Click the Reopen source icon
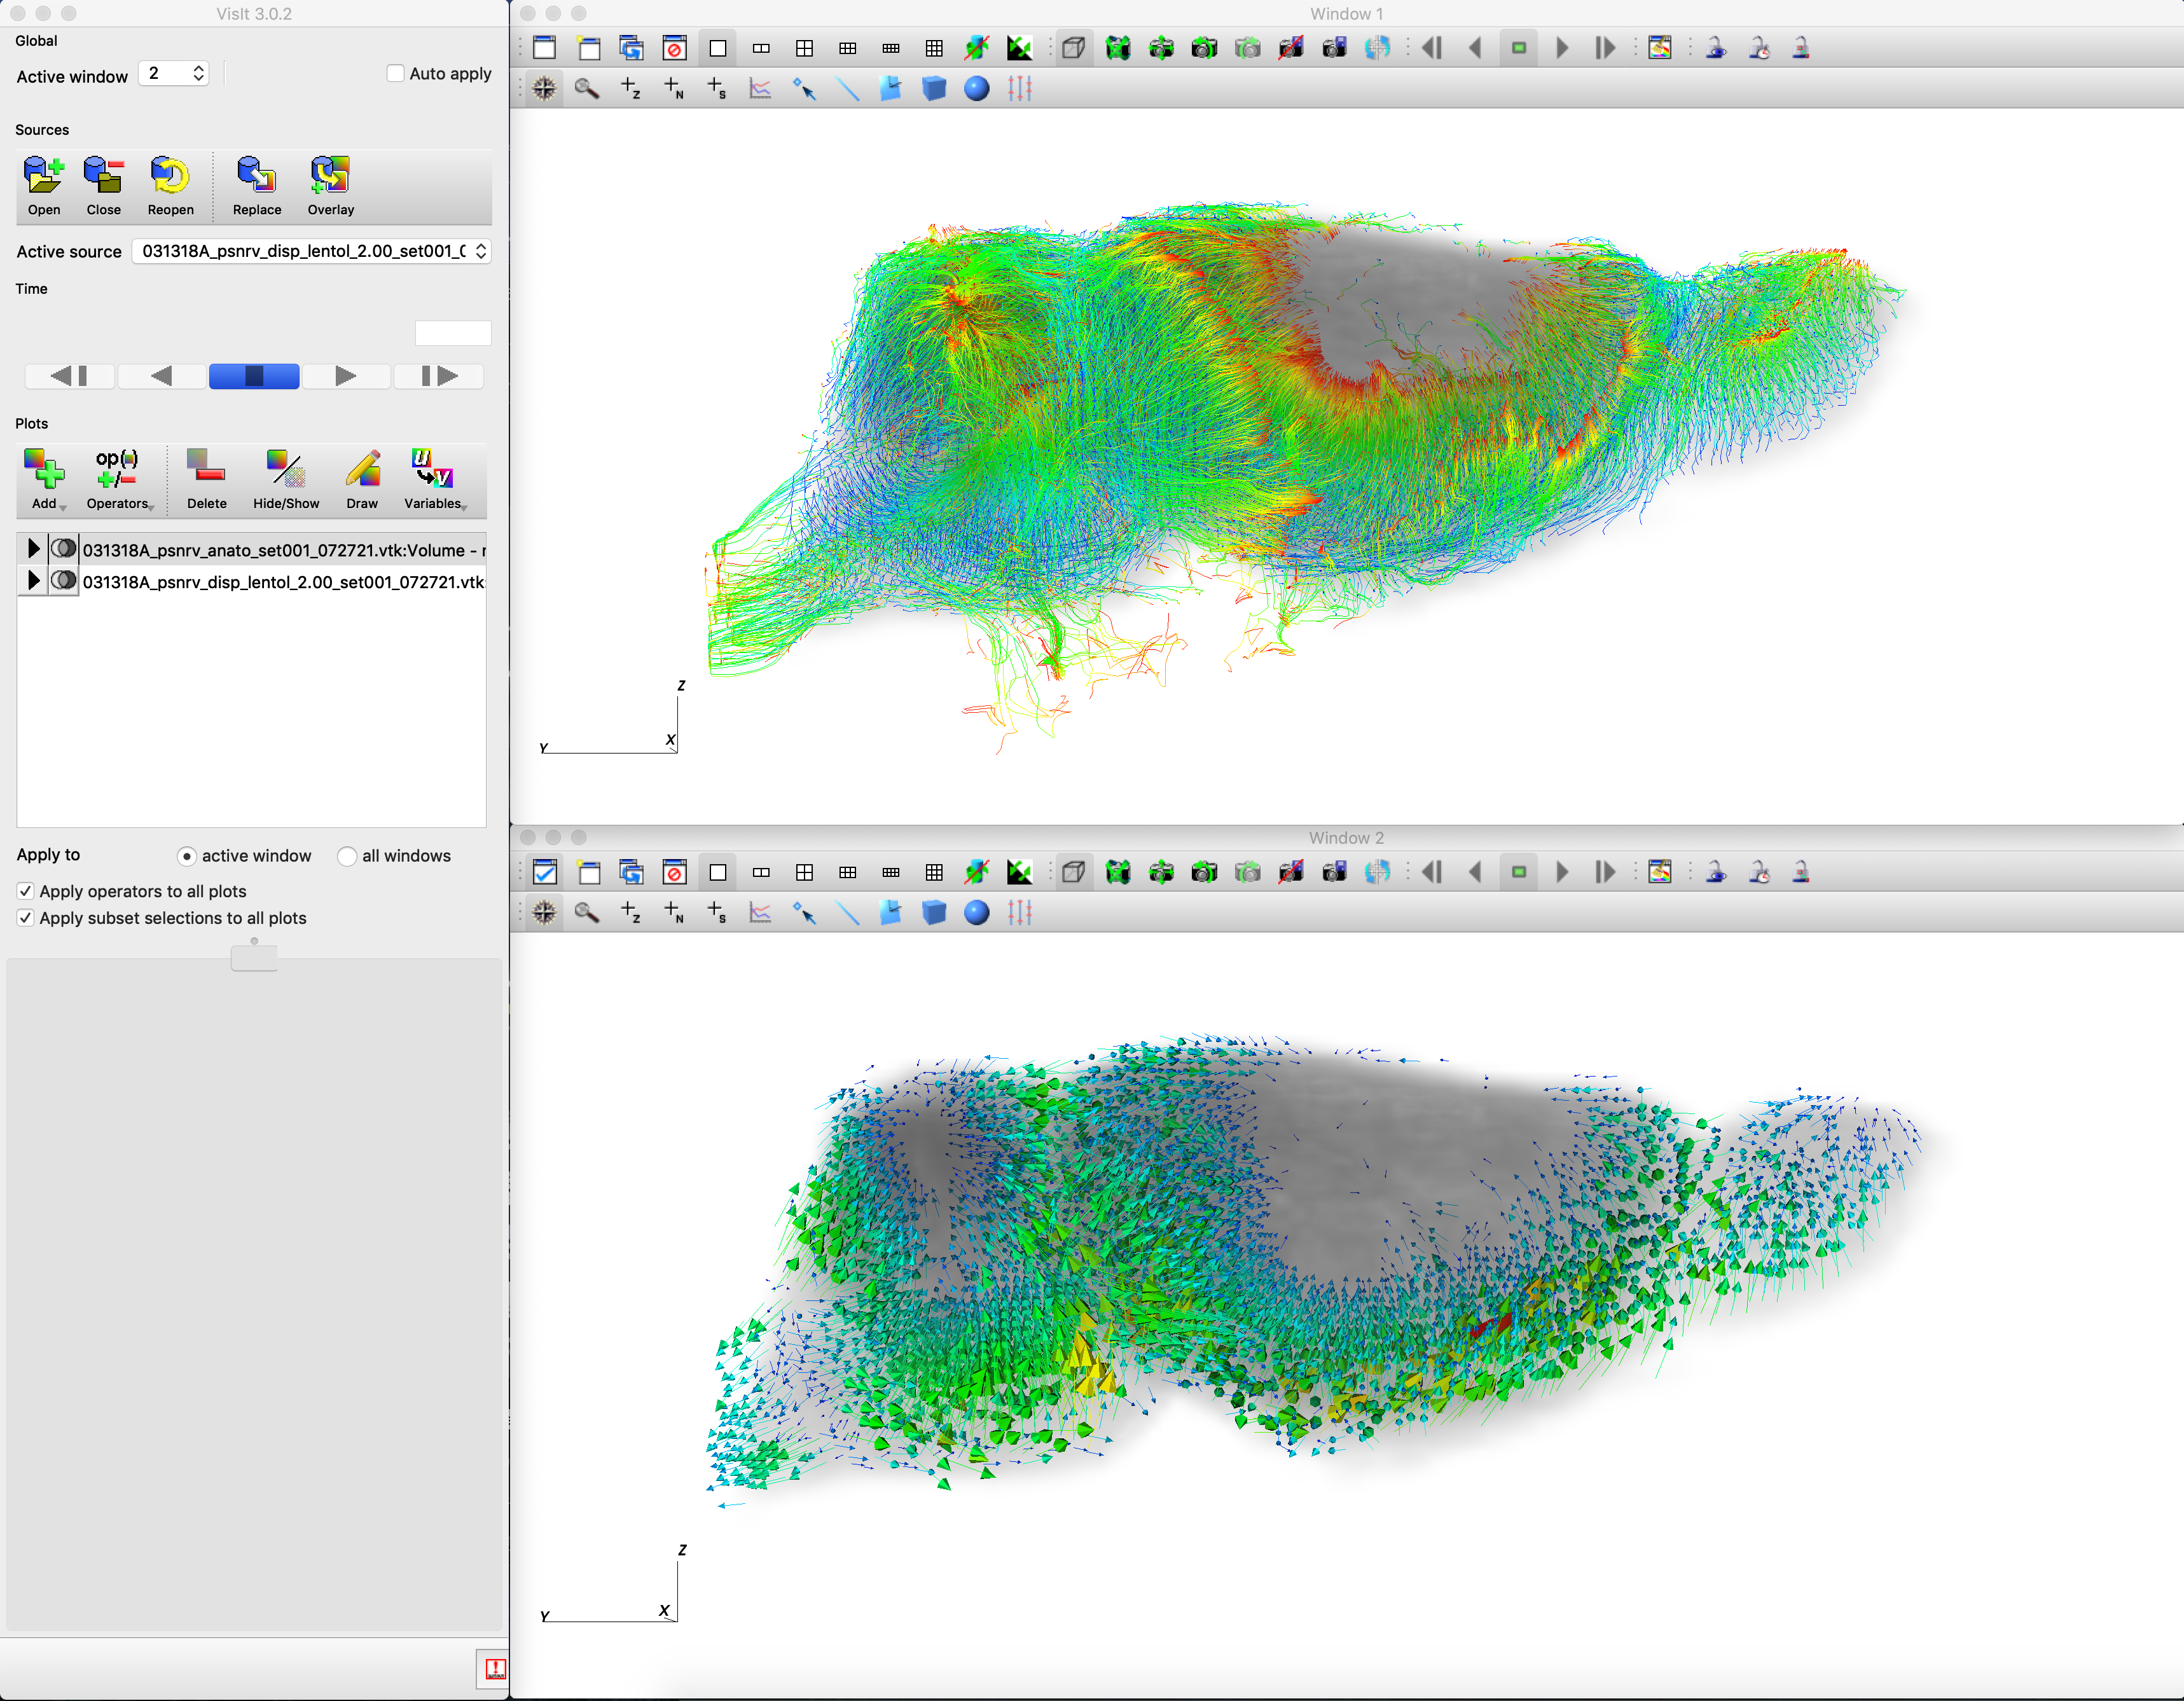2184x1701 pixels. tap(170, 176)
